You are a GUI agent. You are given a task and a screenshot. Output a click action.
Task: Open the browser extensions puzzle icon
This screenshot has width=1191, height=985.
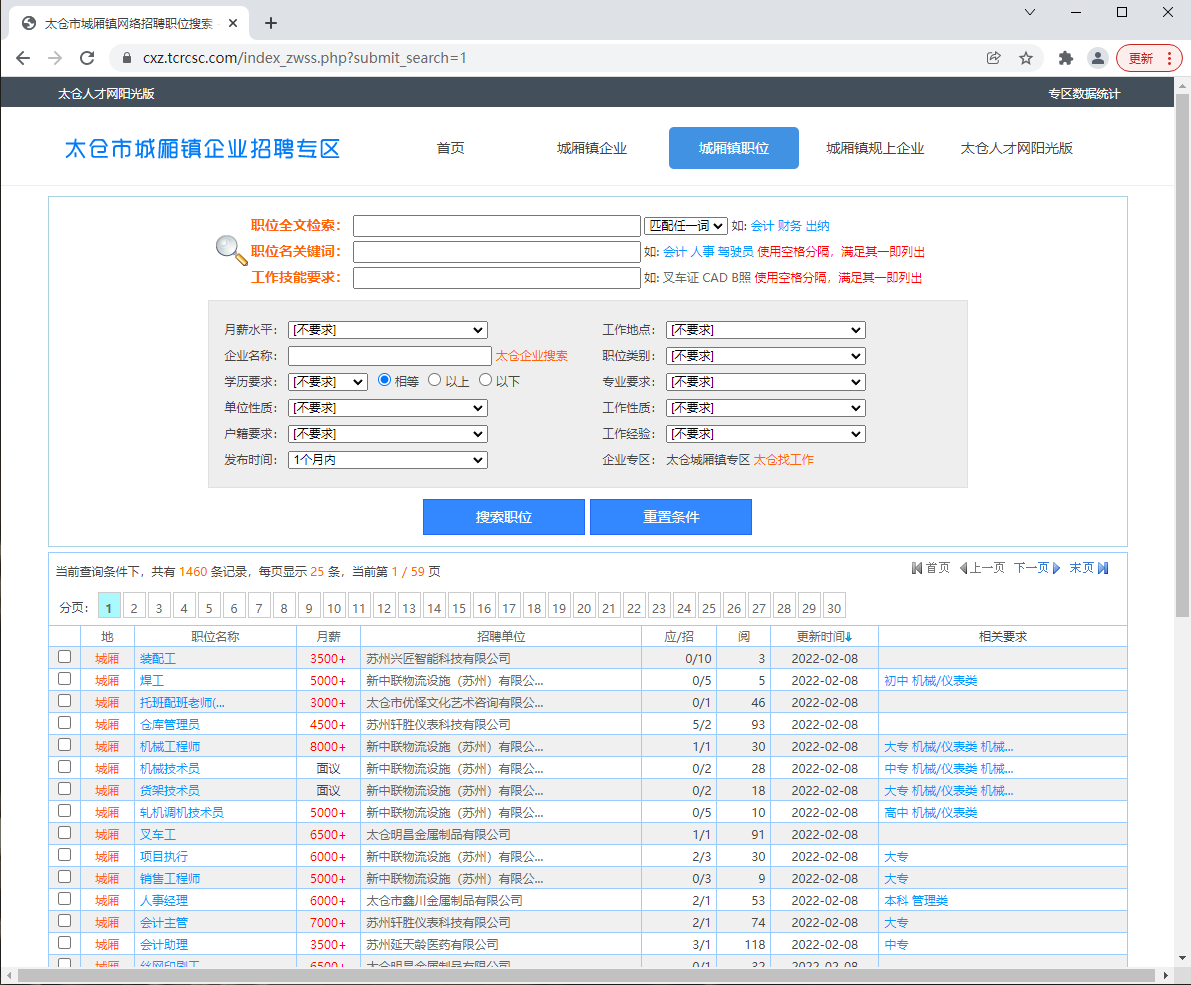[x=1065, y=58]
